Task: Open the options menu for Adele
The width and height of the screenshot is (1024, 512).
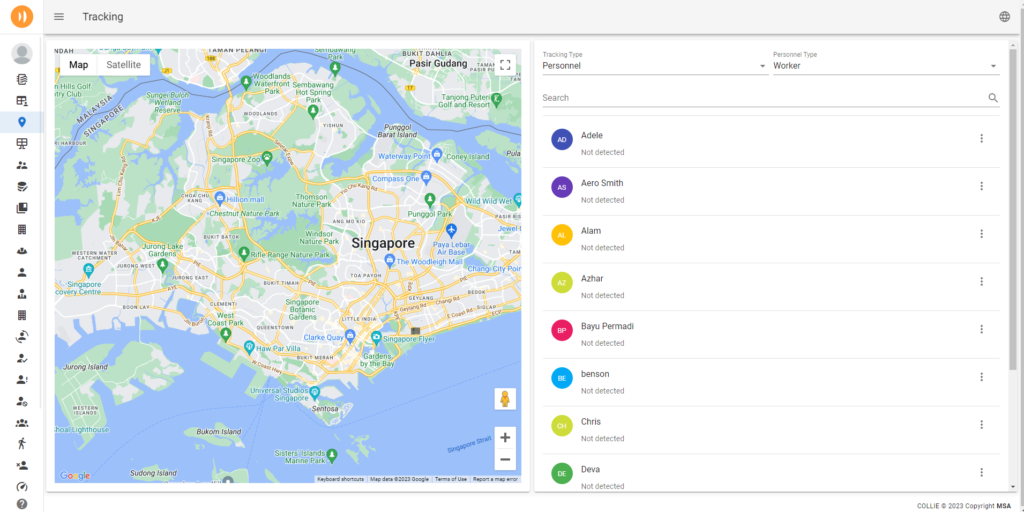Action: tap(981, 138)
